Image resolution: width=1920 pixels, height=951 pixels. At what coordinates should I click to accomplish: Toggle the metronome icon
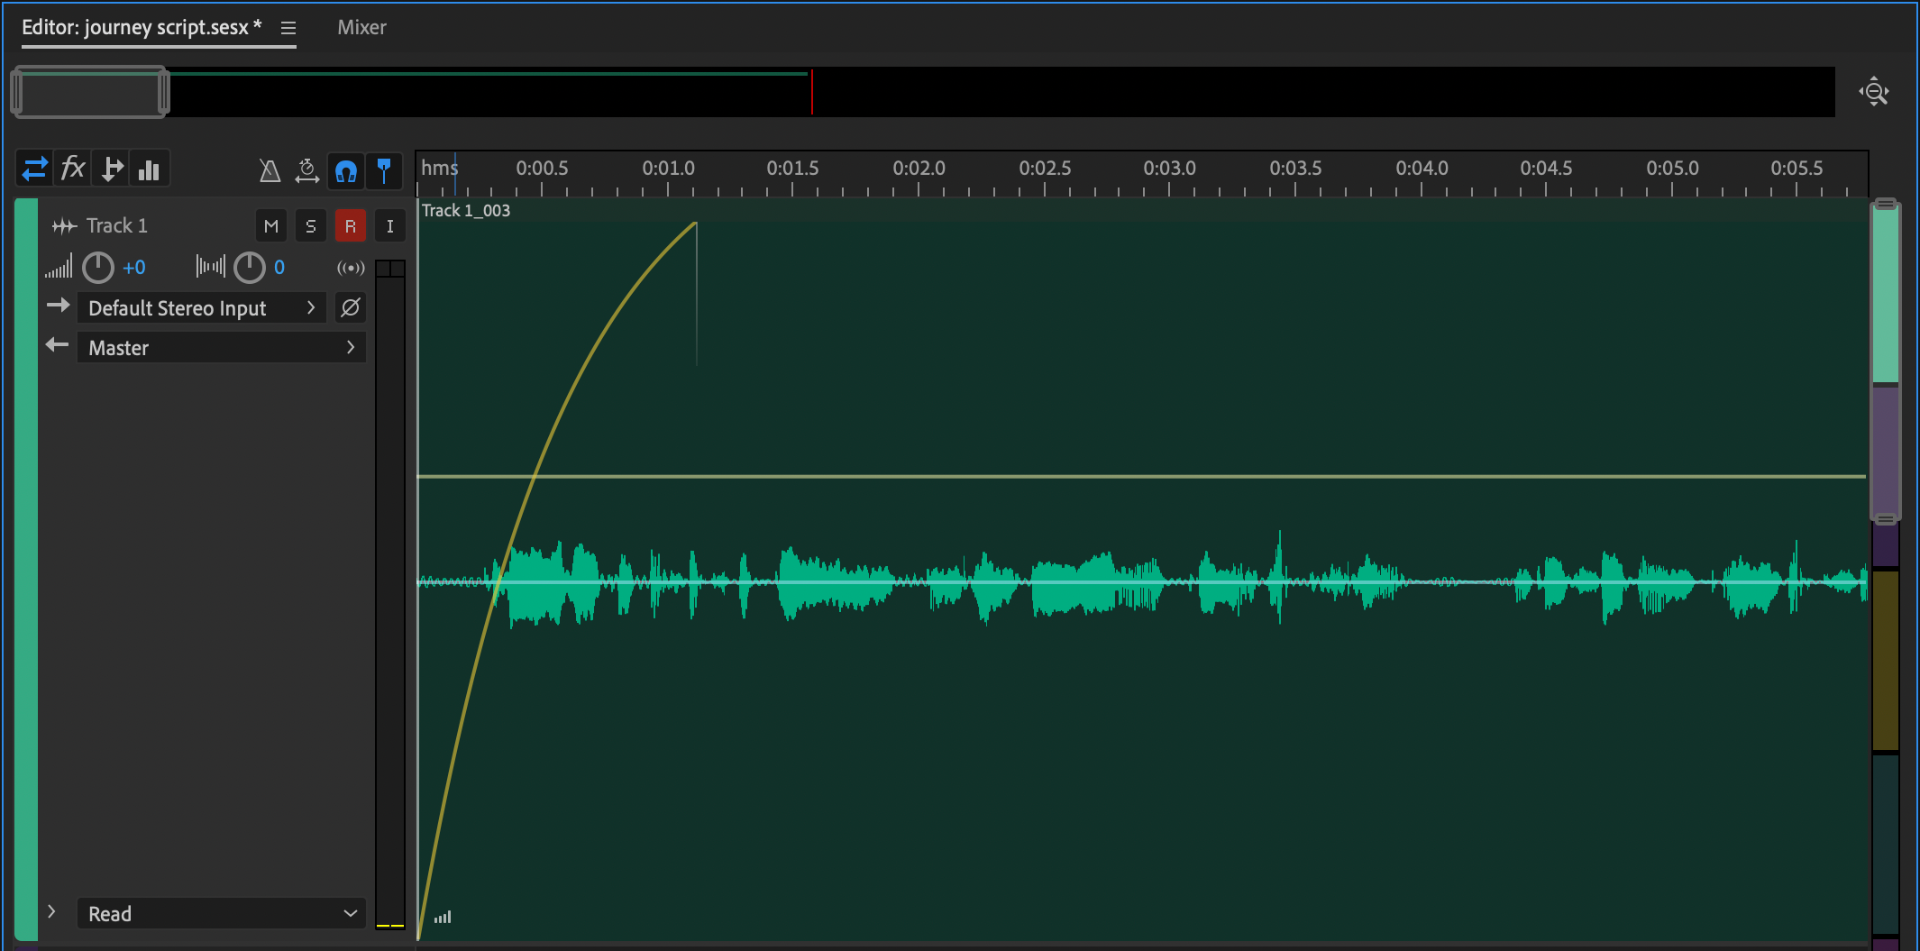[269, 171]
